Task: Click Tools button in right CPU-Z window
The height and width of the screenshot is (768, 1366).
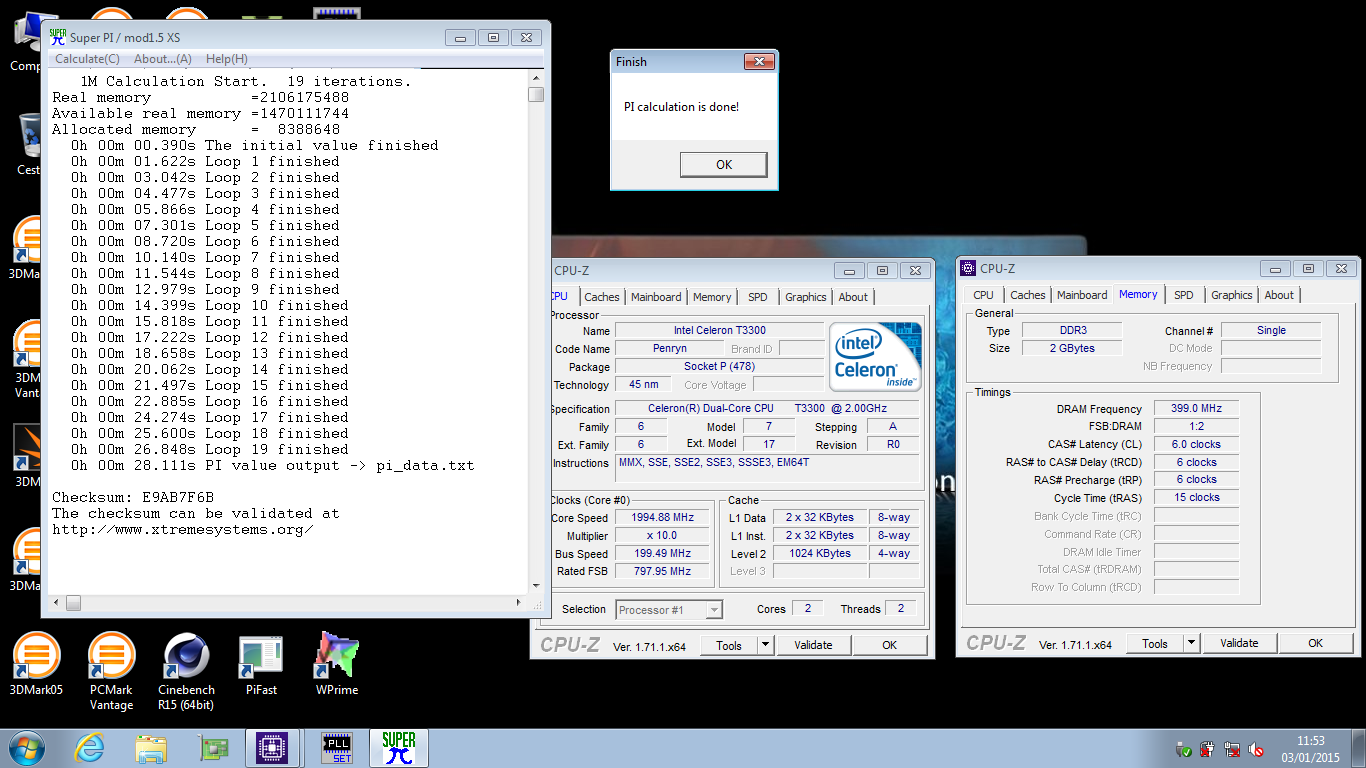Action: 1155,644
